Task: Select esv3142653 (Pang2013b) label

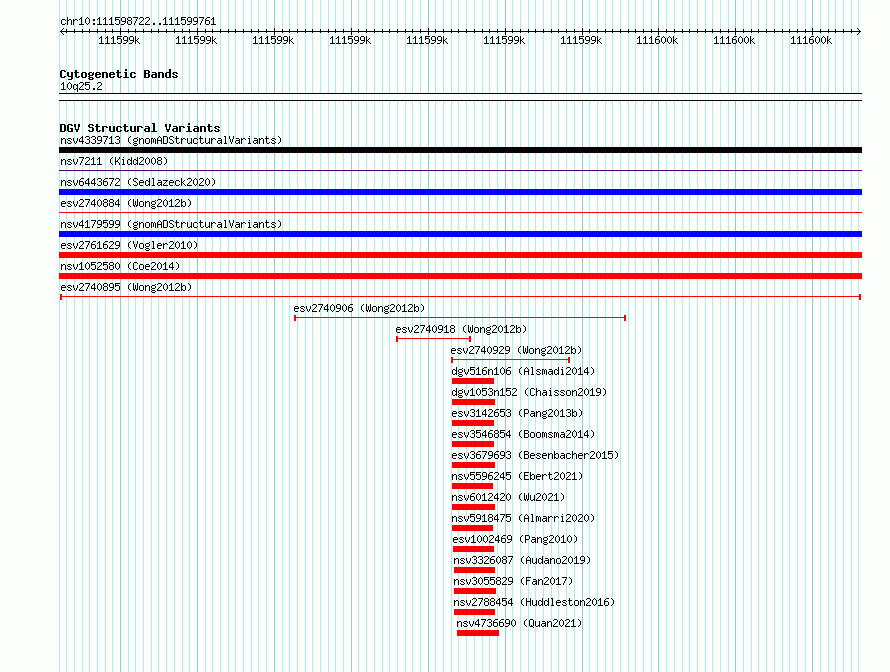Action: [x=517, y=413]
